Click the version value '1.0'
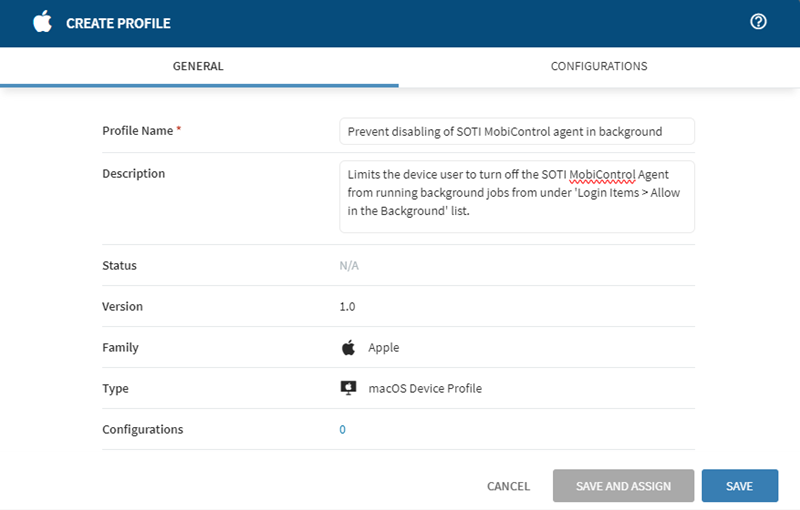 click(x=347, y=307)
